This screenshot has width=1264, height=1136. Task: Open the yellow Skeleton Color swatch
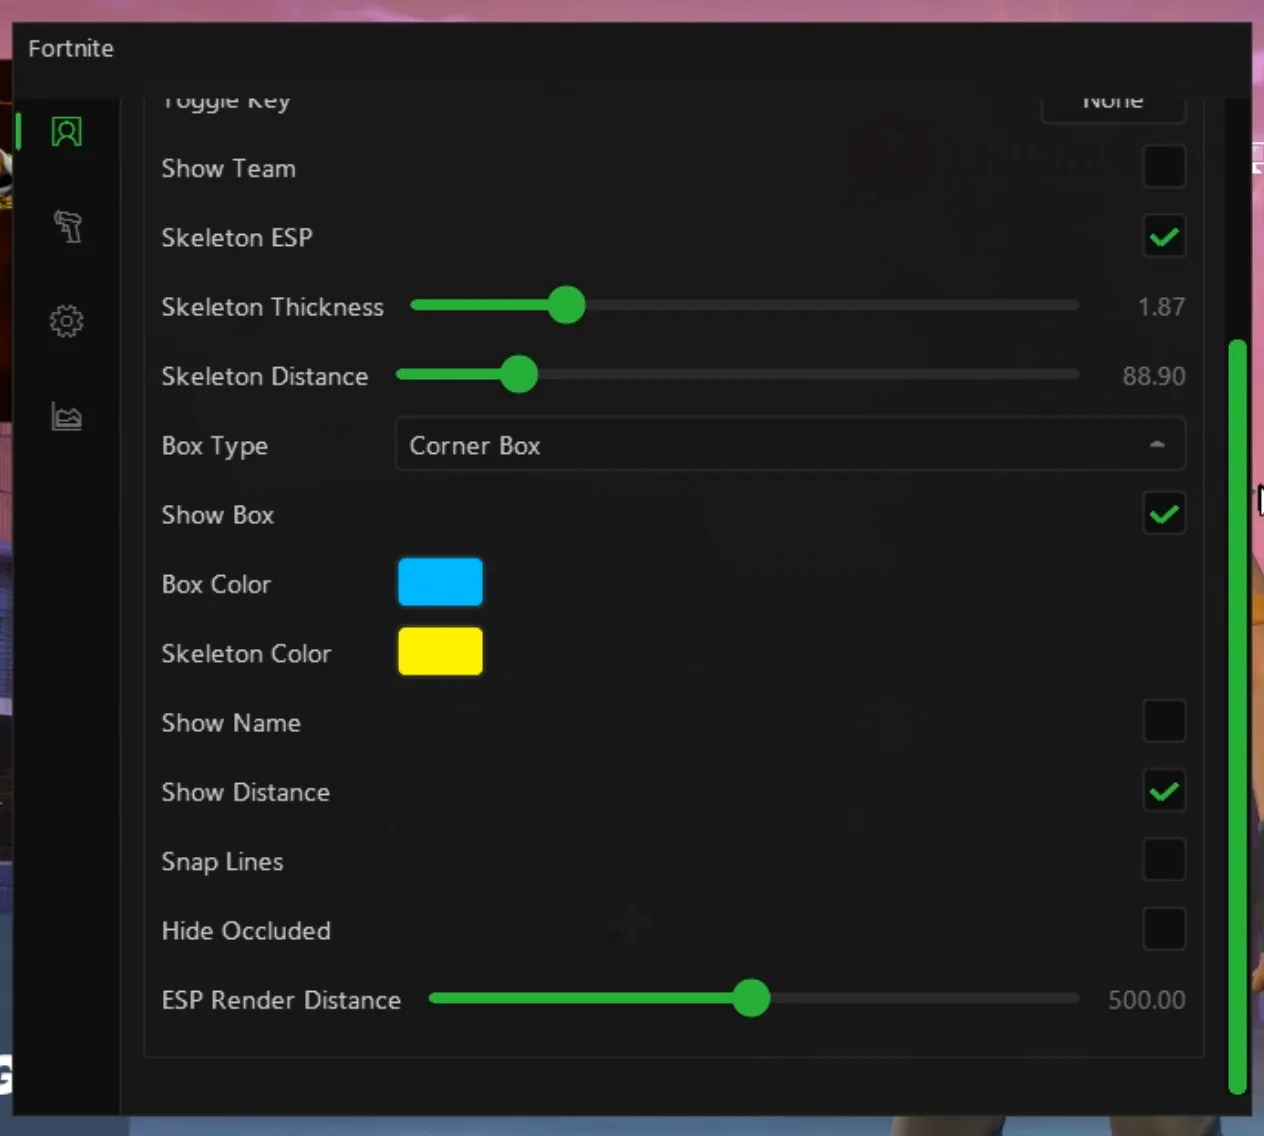click(440, 652)
